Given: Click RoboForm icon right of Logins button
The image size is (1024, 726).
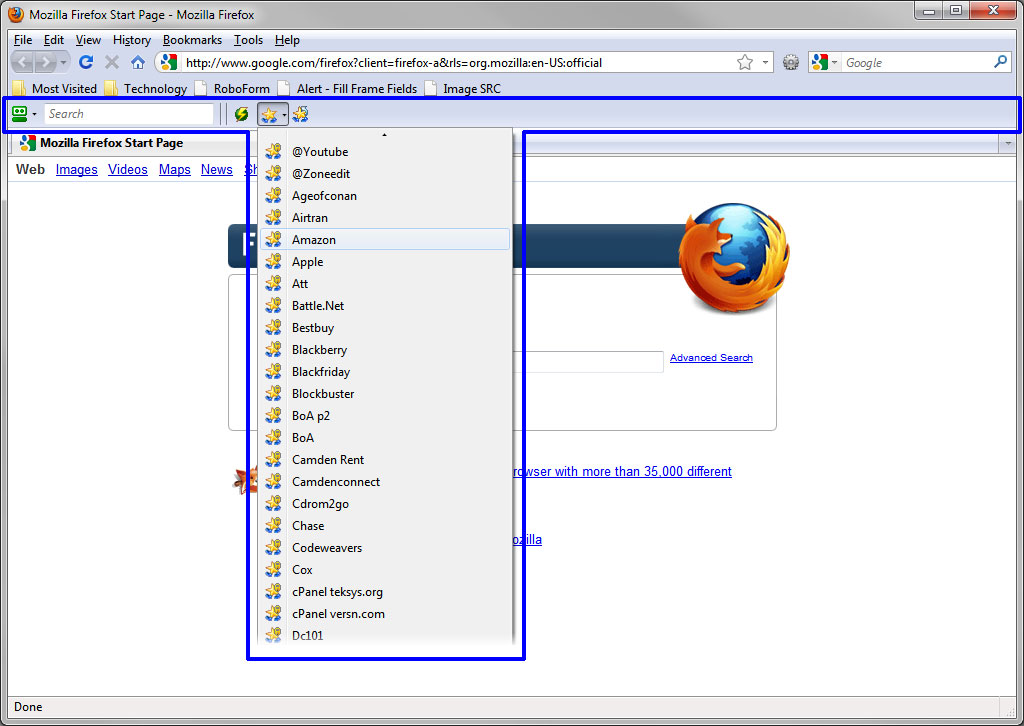Looking at the screenshot, I should (300, 114).
